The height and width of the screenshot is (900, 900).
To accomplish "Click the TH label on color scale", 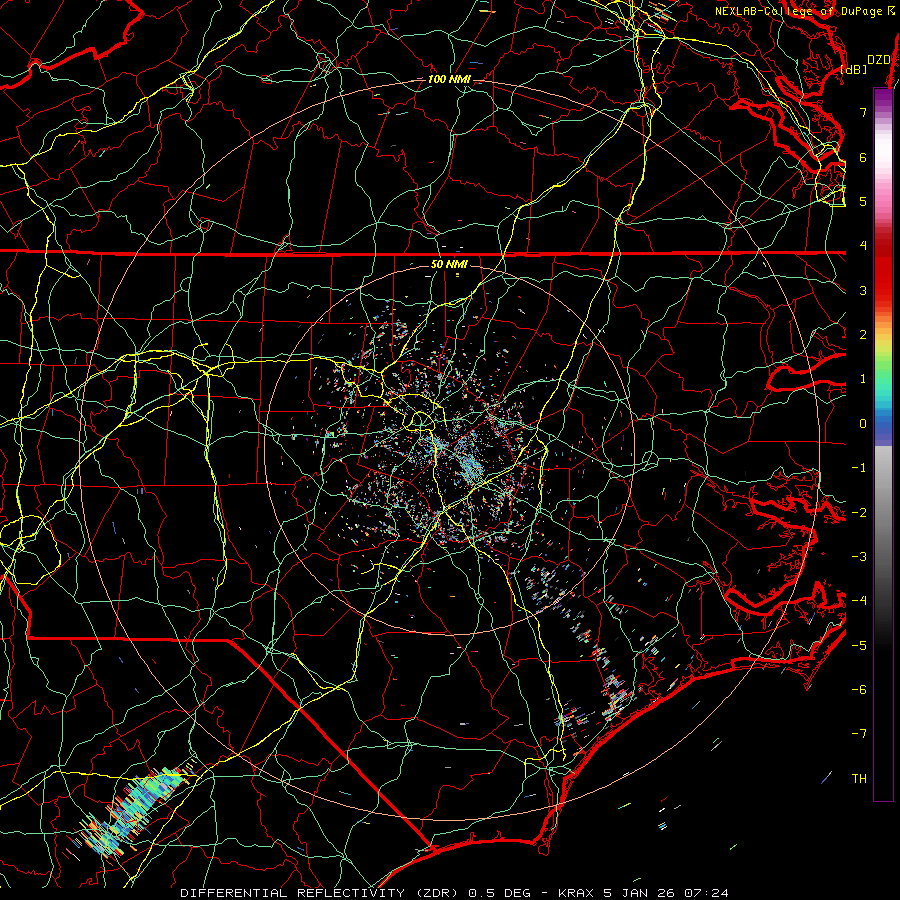I will 859,778.
